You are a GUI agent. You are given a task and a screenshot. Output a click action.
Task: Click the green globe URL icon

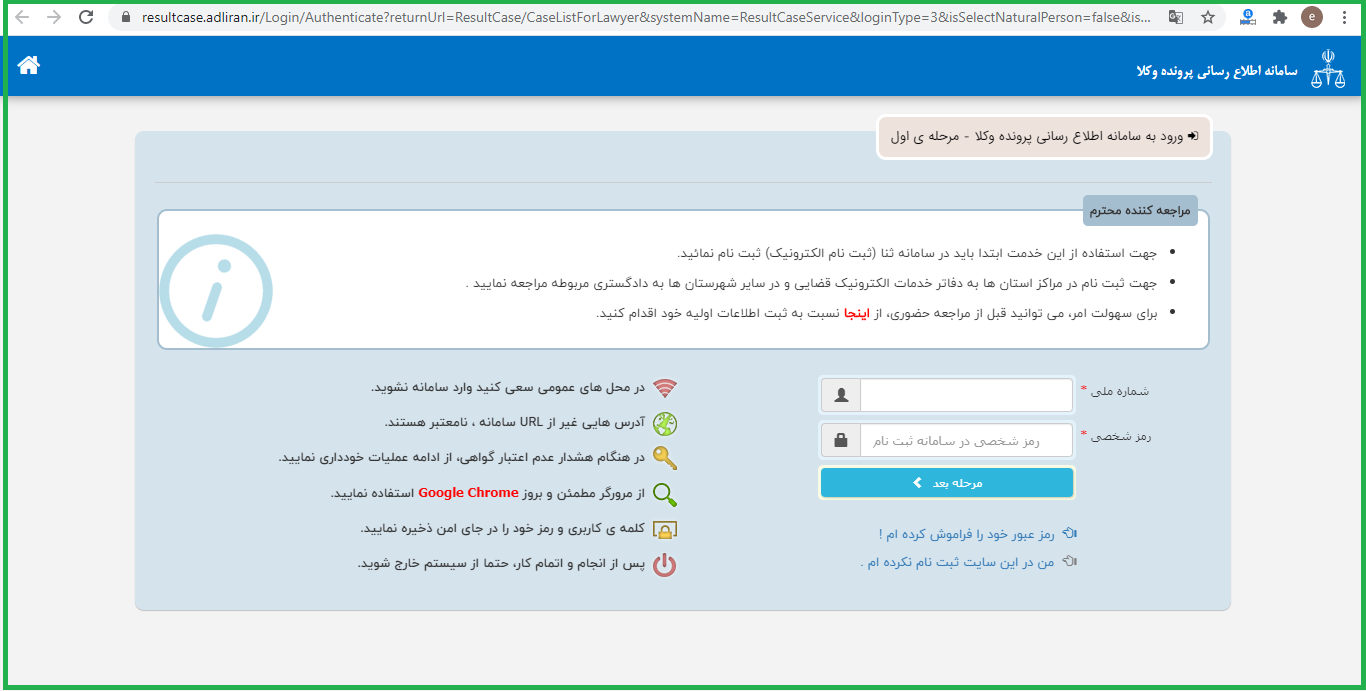(665, 423)
